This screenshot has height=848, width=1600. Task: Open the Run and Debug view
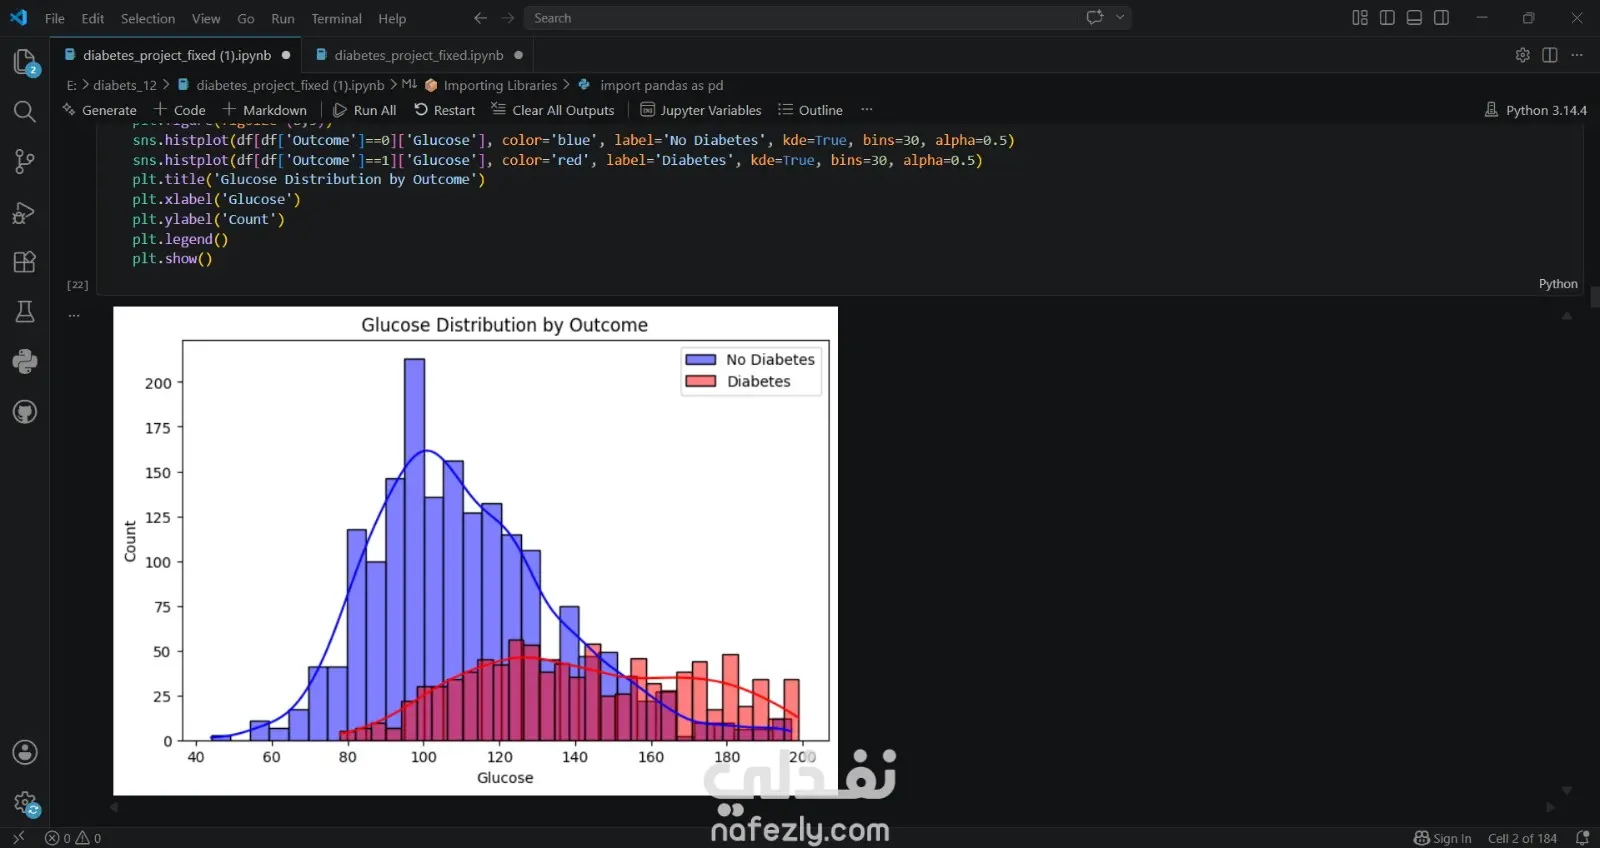click(24, 212)
